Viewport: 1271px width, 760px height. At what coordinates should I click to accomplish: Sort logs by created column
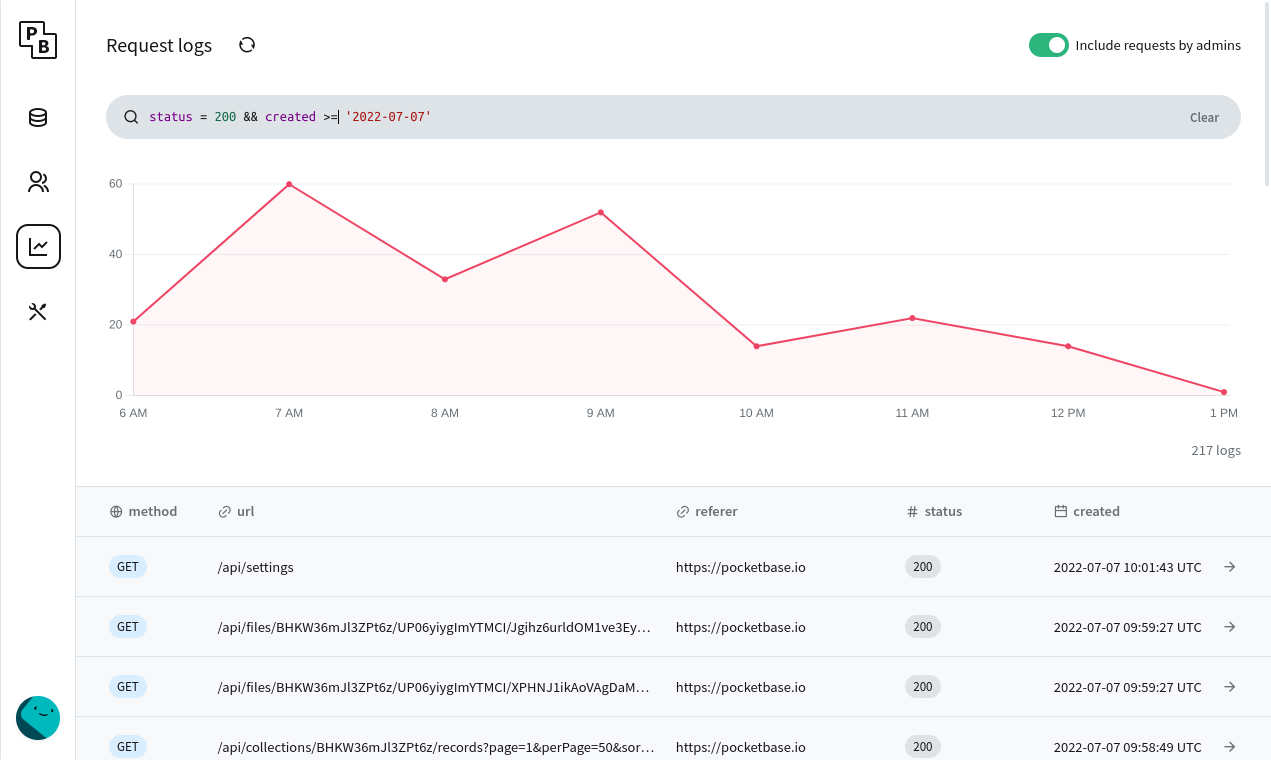[1087, 511]
